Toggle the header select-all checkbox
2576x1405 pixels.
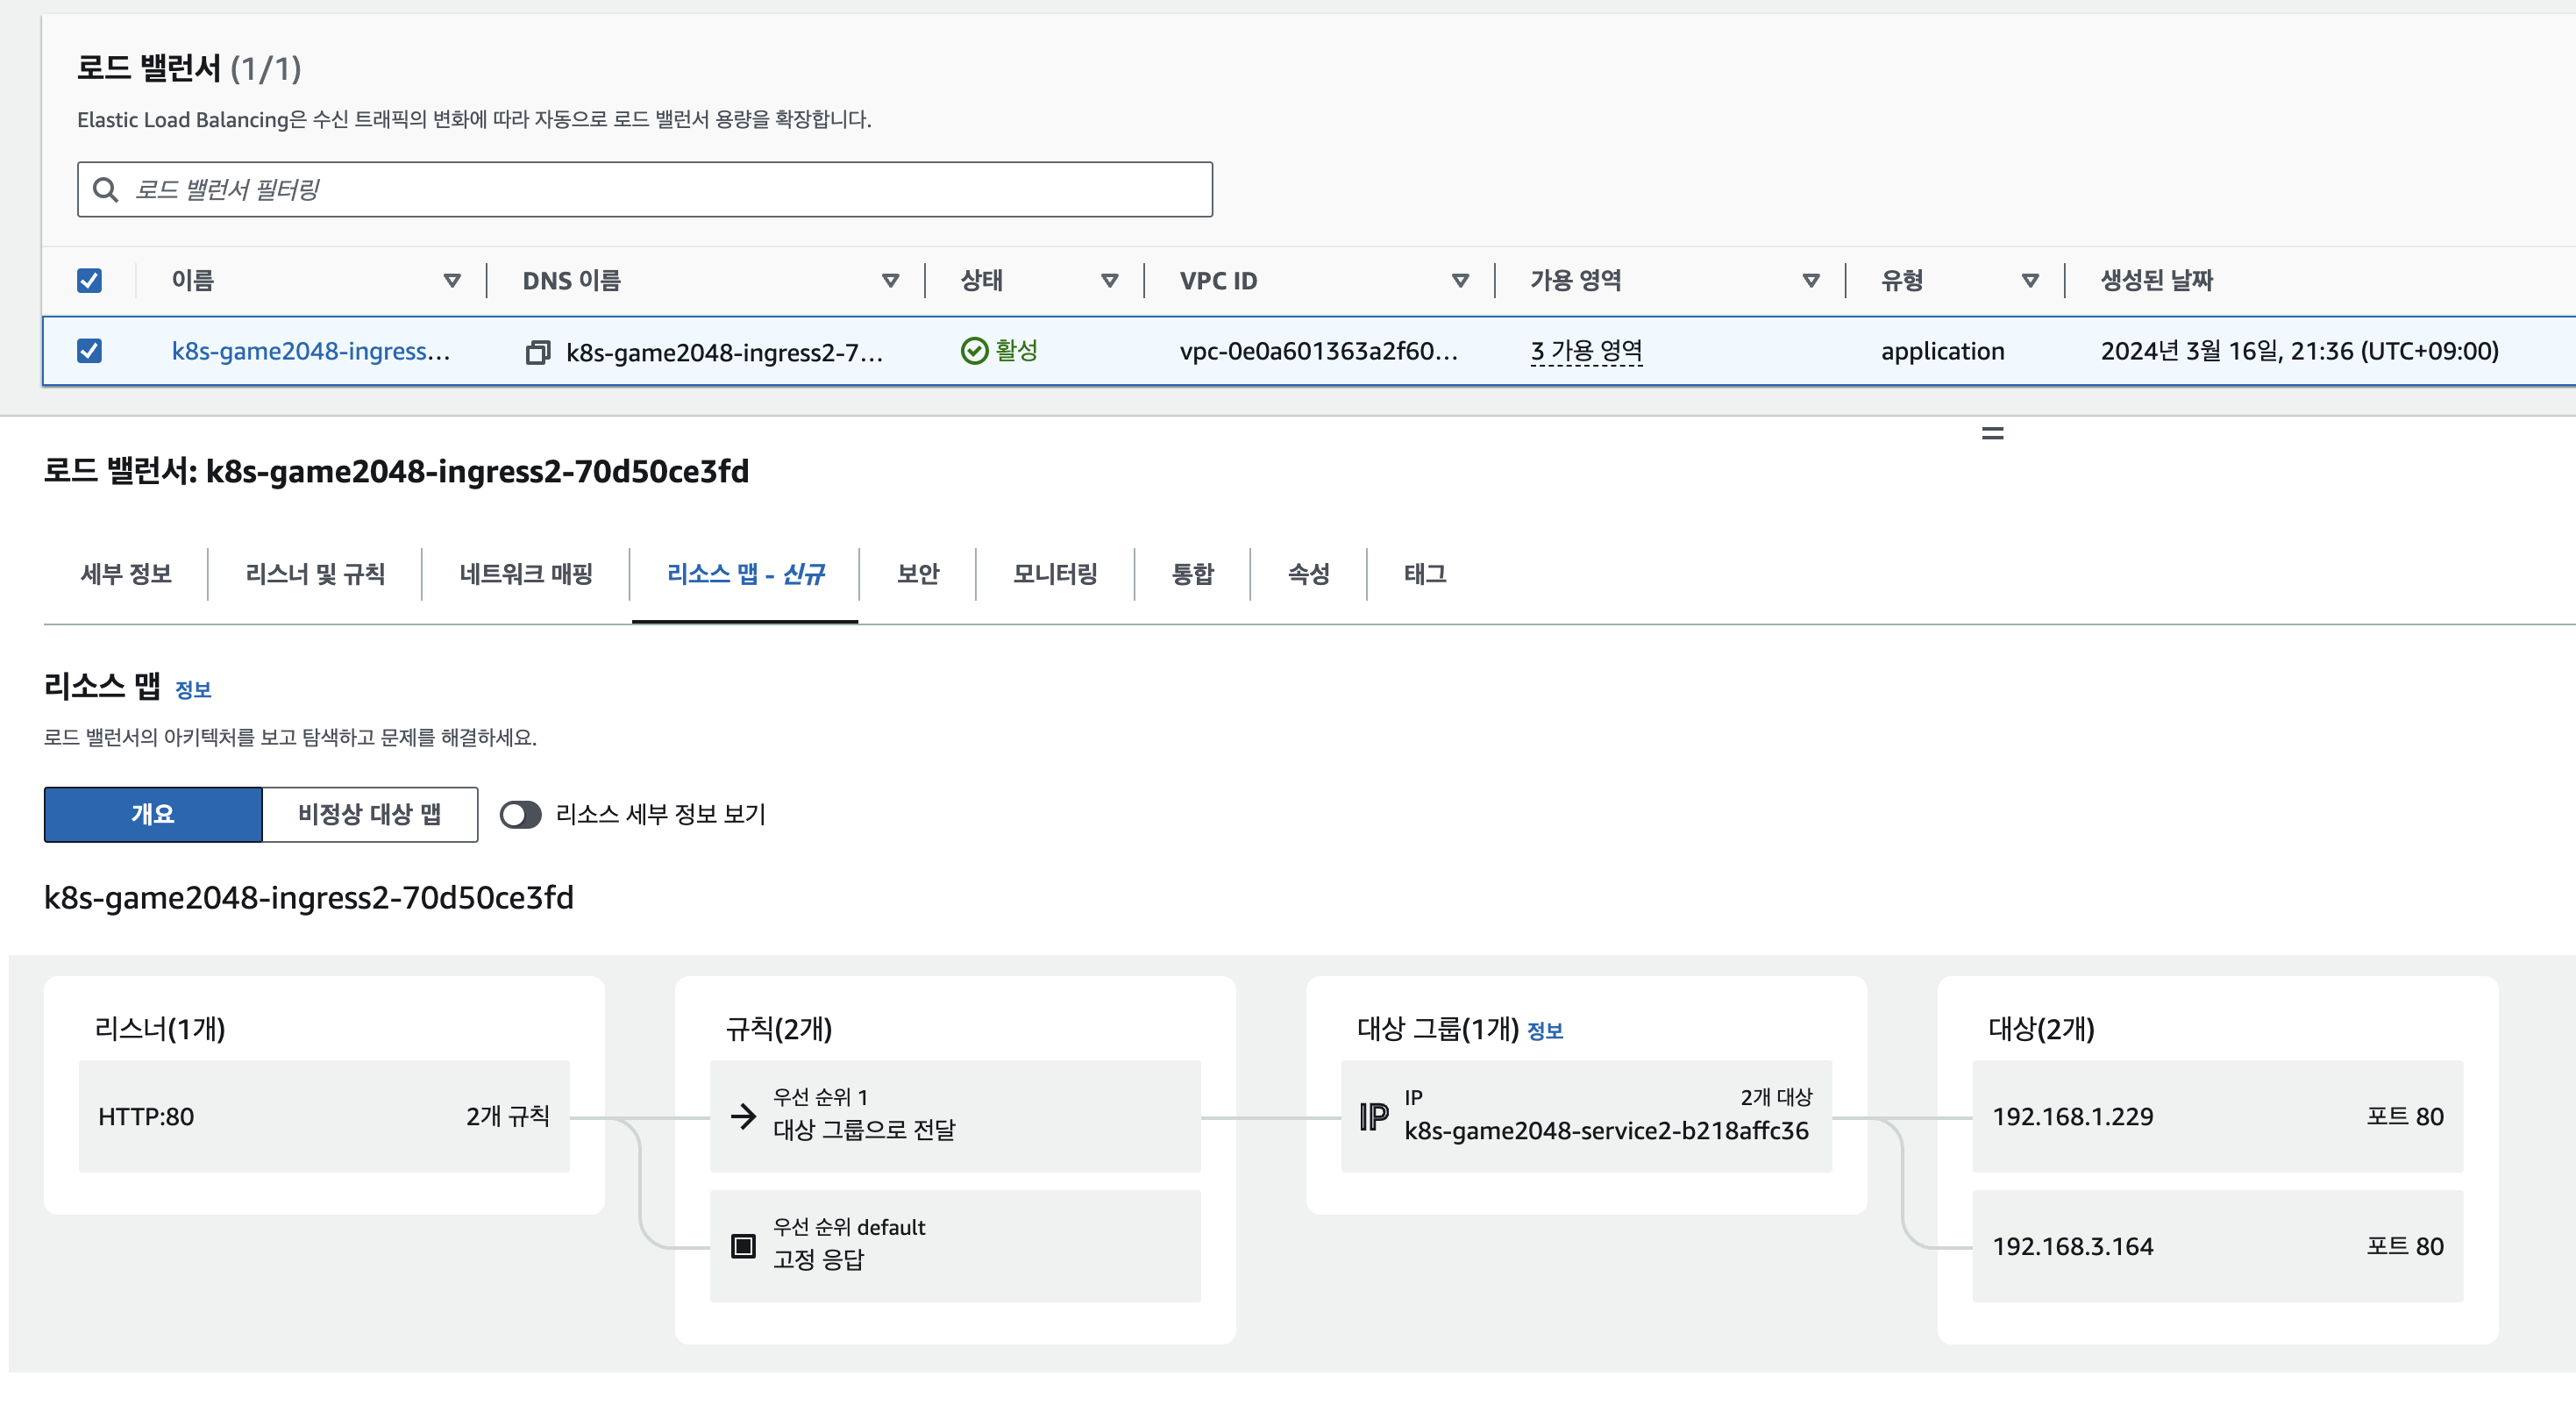point(89,280)
